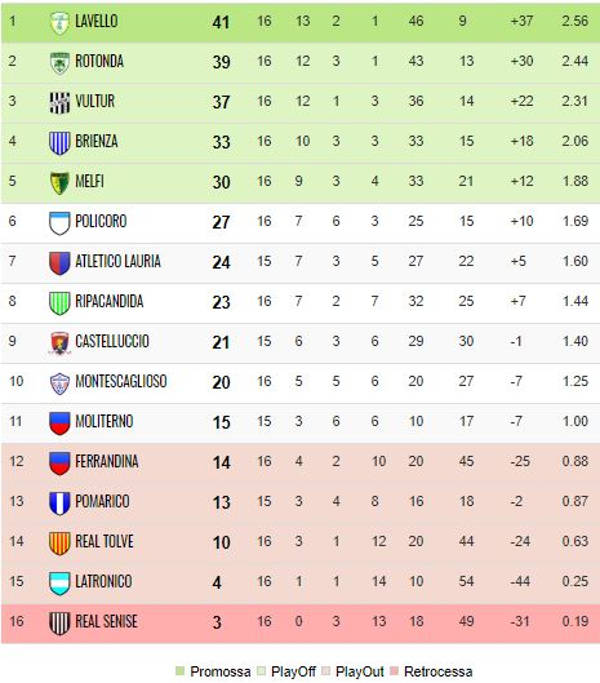Image resolution: width=600 pixels, height=683 pixels.
Task: Open the FERRANDINA team link
Action: 107,462
